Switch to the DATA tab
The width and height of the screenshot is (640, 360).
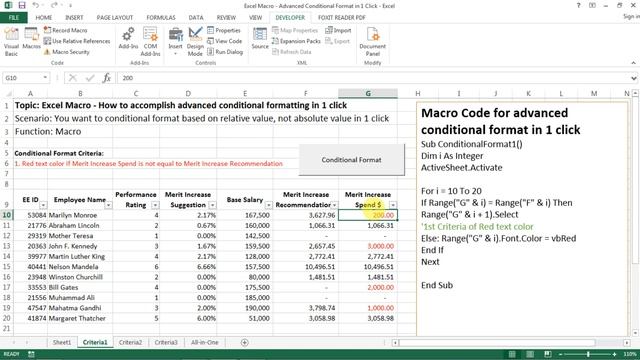[x=196, y=18]
